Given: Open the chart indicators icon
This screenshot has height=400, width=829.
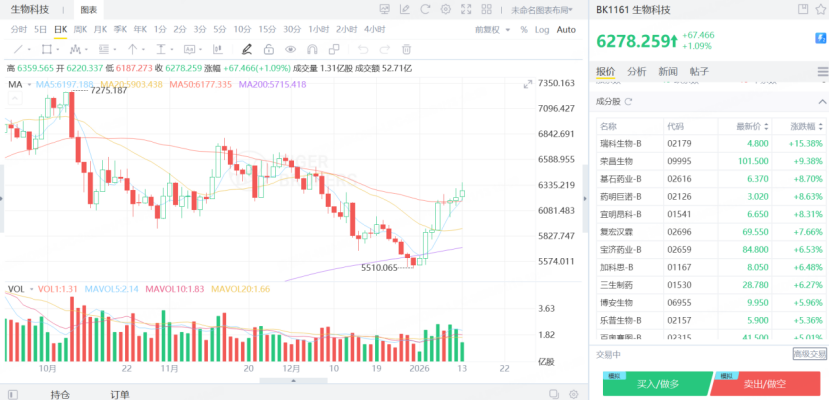Looking at the screenshot, I should pyautogui.click(x=217, y=50).
